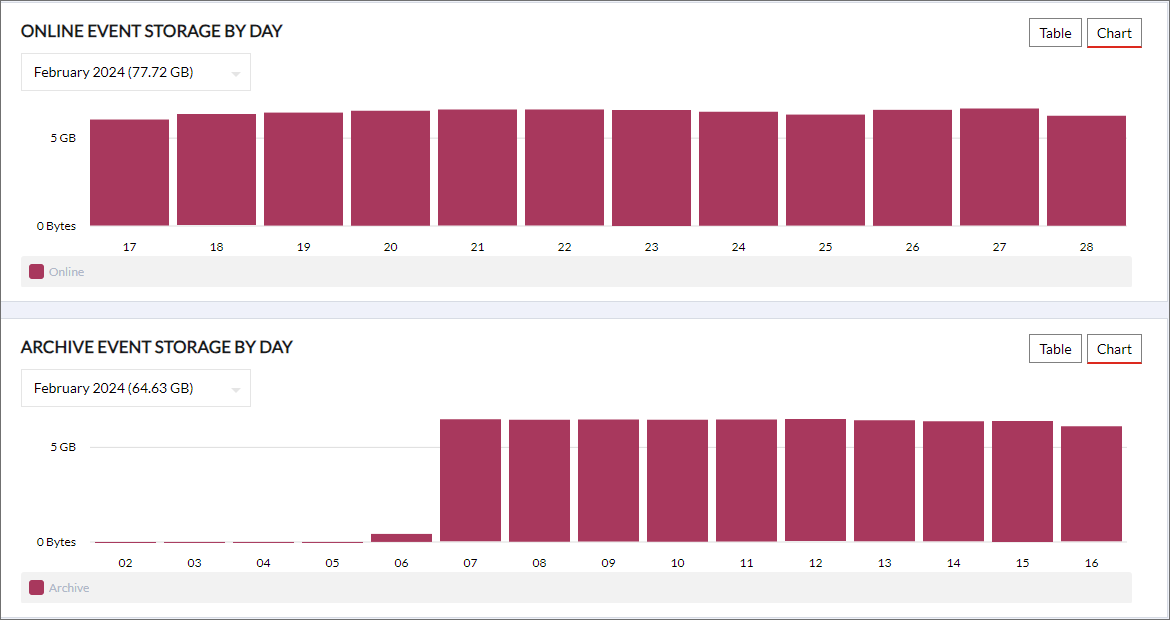Select Chart view for Online Event Storage
The image size is (1170, 620).
click(x=1114, y=33)
